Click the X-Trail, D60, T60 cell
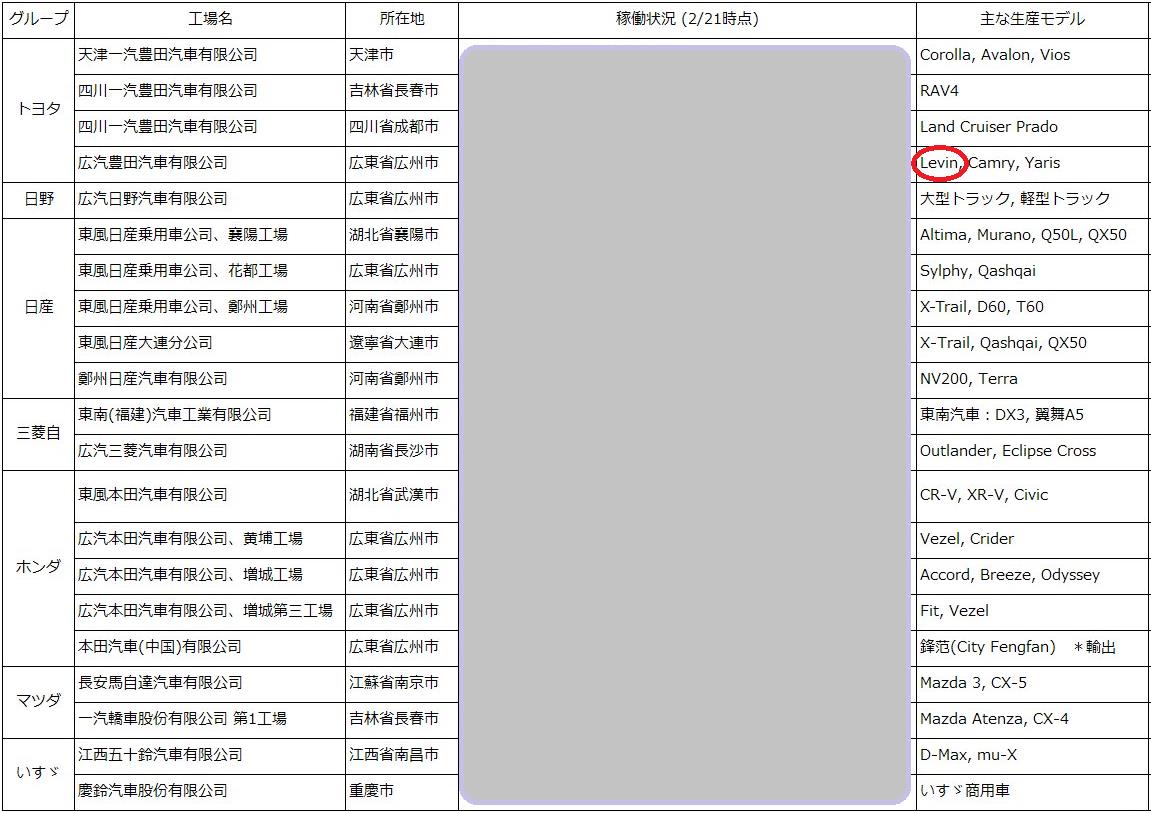The image size is (1151, 813). [1033, 307]
